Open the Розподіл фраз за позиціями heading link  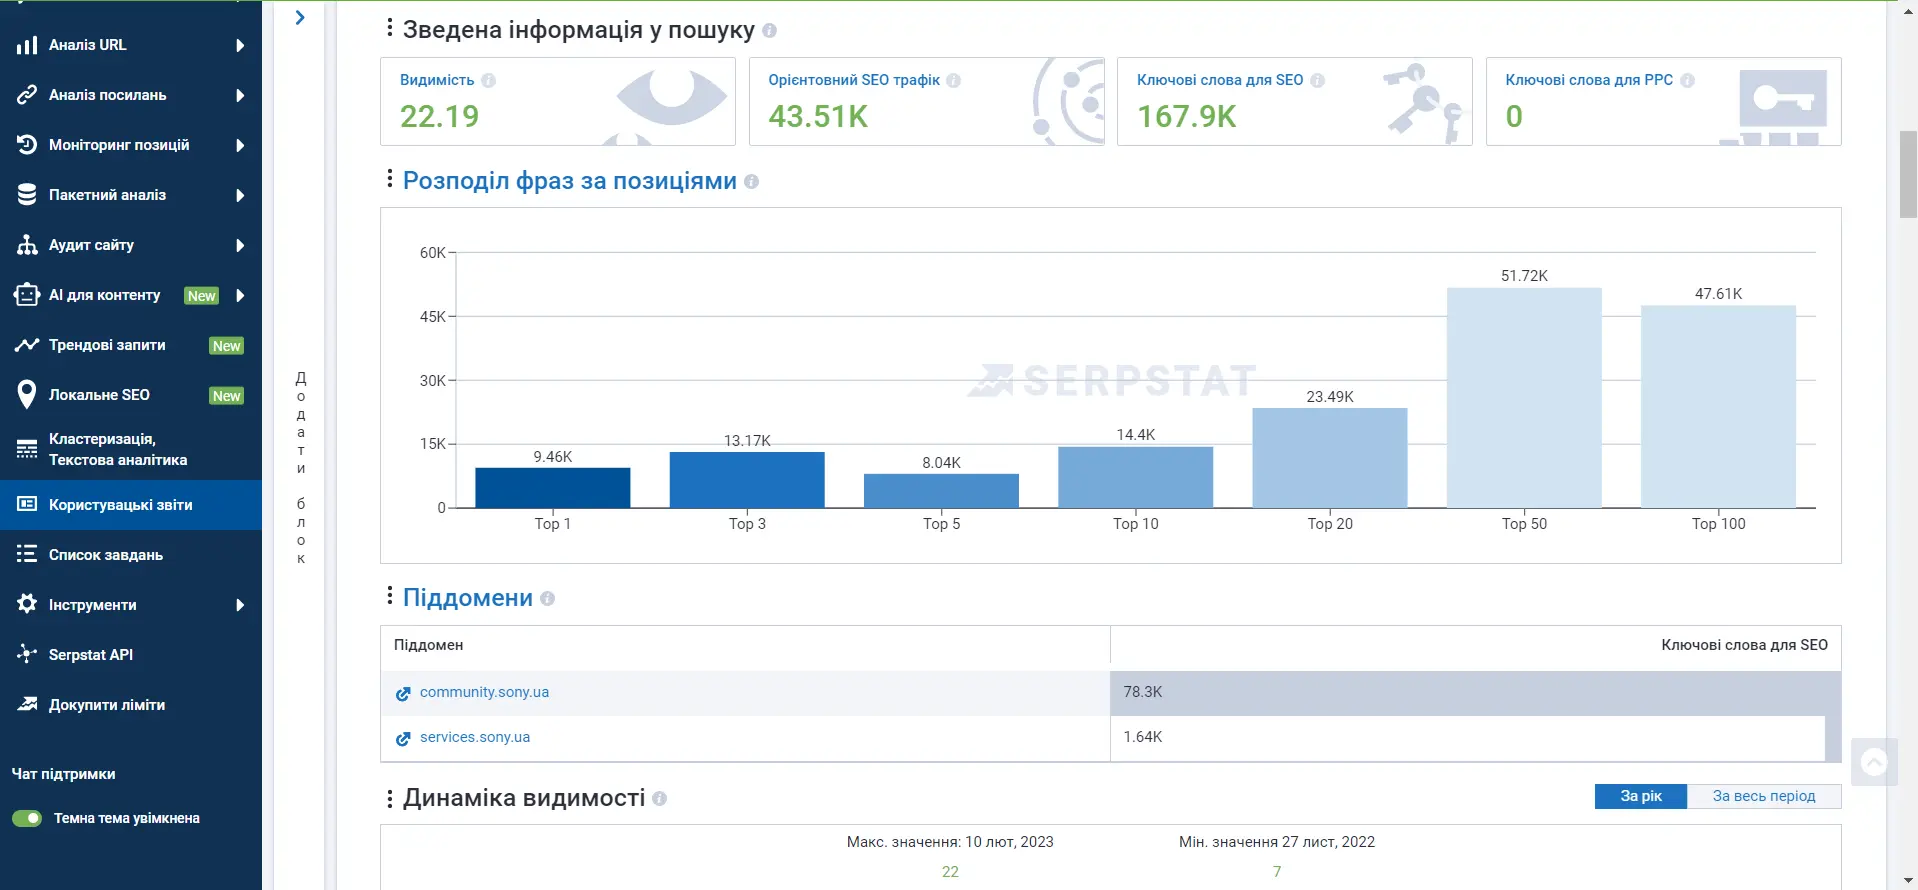570,181
